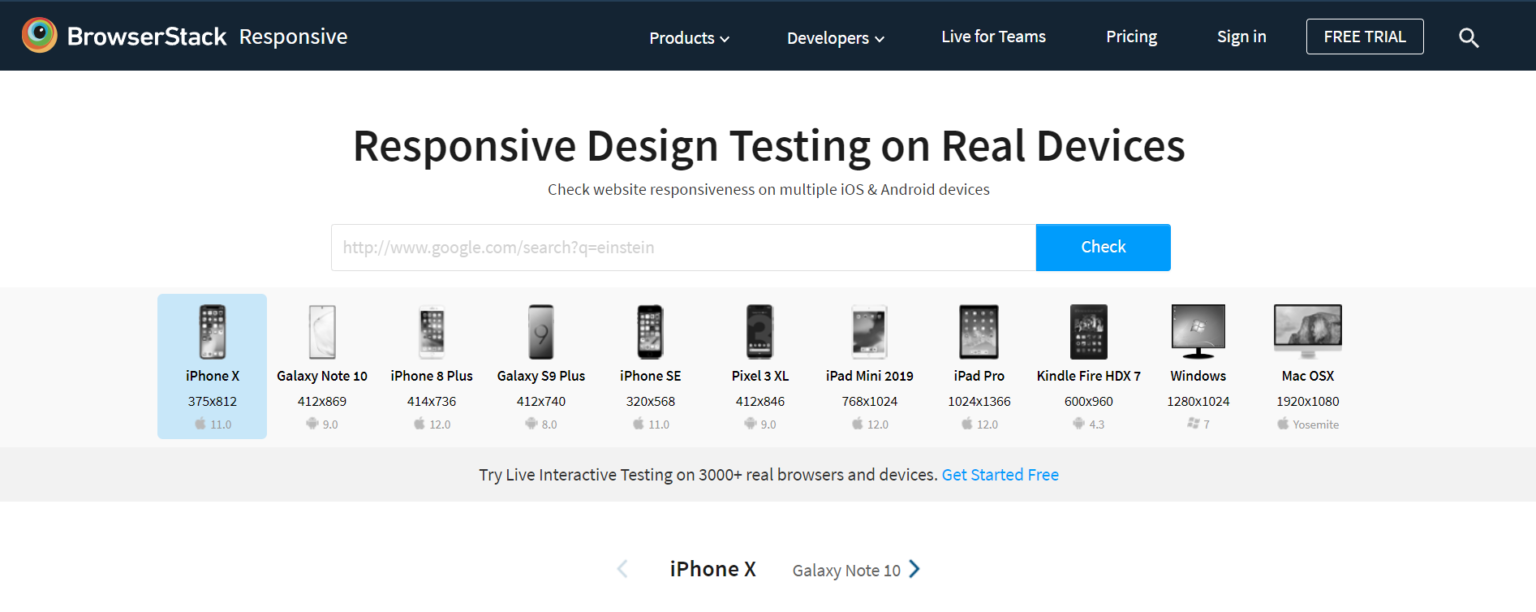Click the BrowserStack logo icon
The width and height of the screenshot is (1536, 612).
pos(40,36)
